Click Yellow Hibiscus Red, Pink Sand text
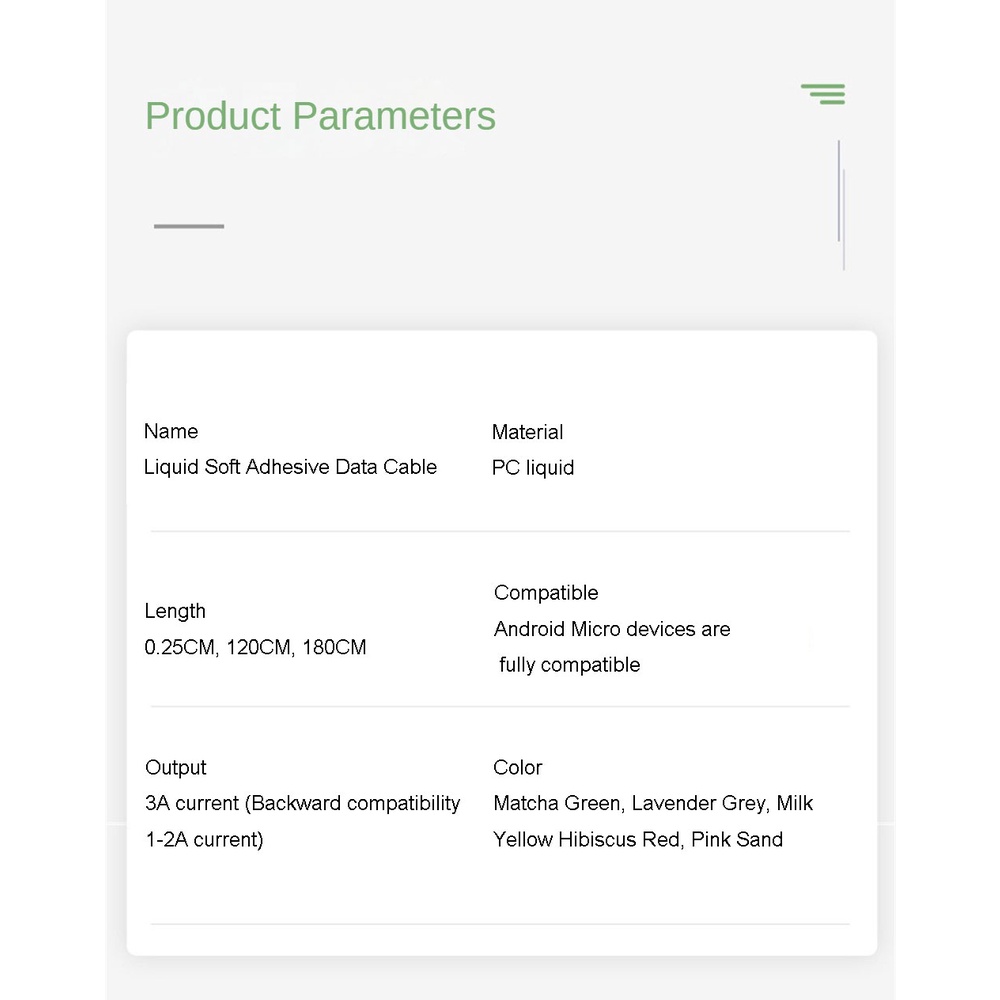Screen dimensions: 1000x1000 pos(638,839)
